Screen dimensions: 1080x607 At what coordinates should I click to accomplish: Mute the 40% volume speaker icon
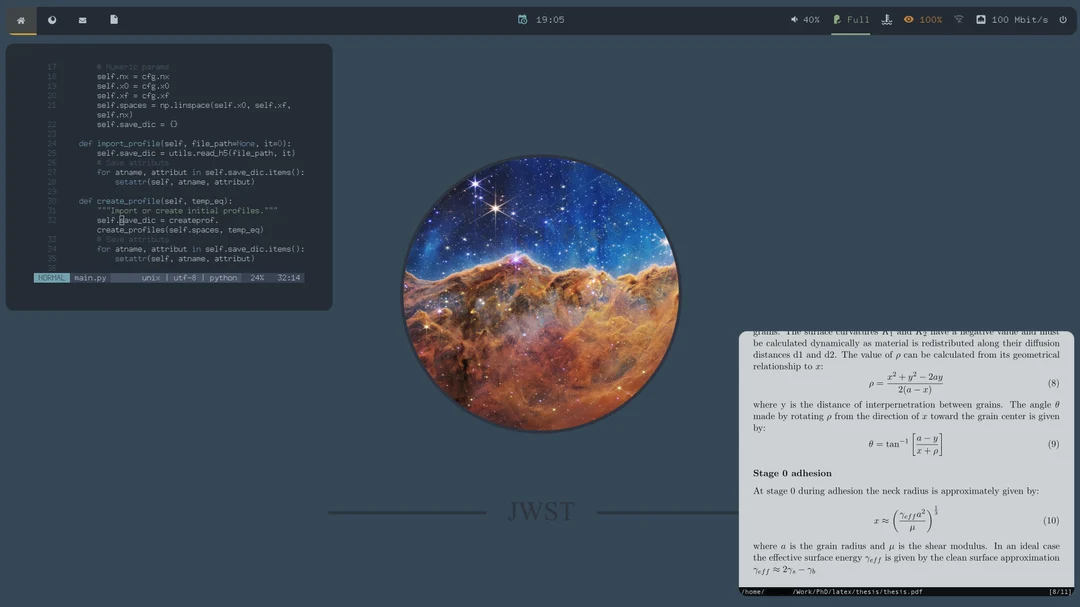[795, 20]
